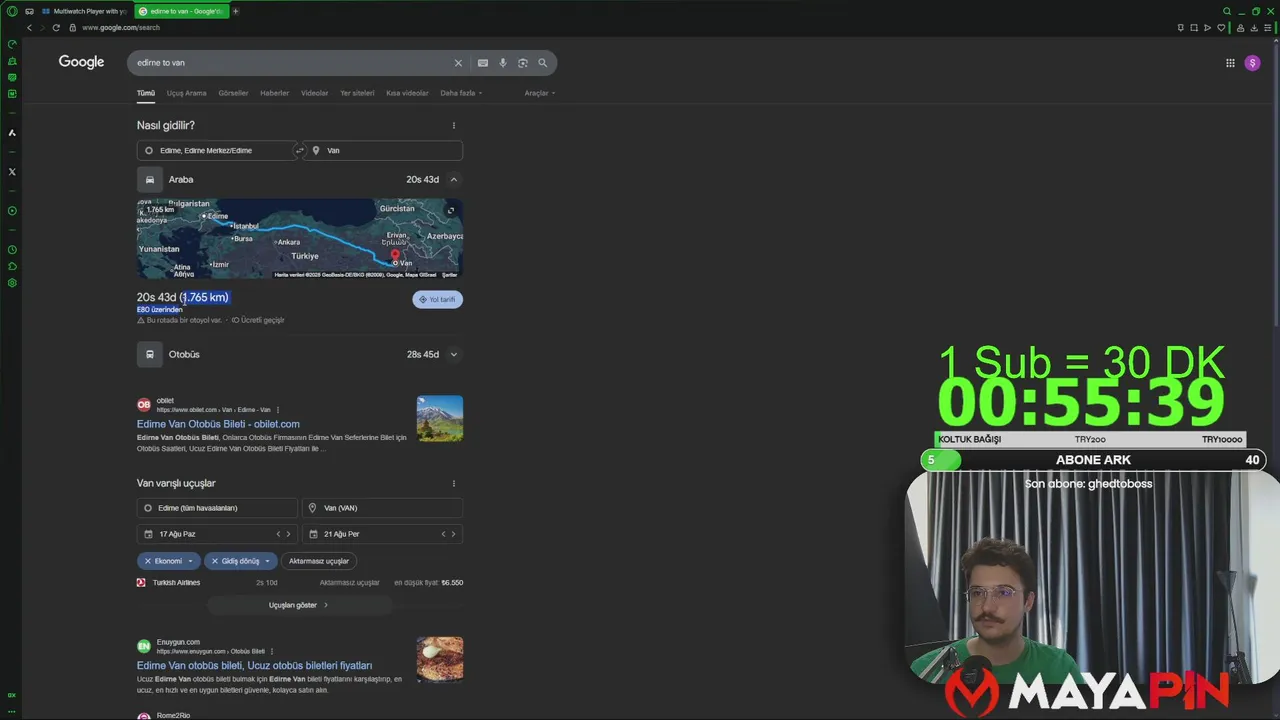Open Settings gear icon in sidebar
Screen dimensions: 1280x720
[x=12, y=283]
